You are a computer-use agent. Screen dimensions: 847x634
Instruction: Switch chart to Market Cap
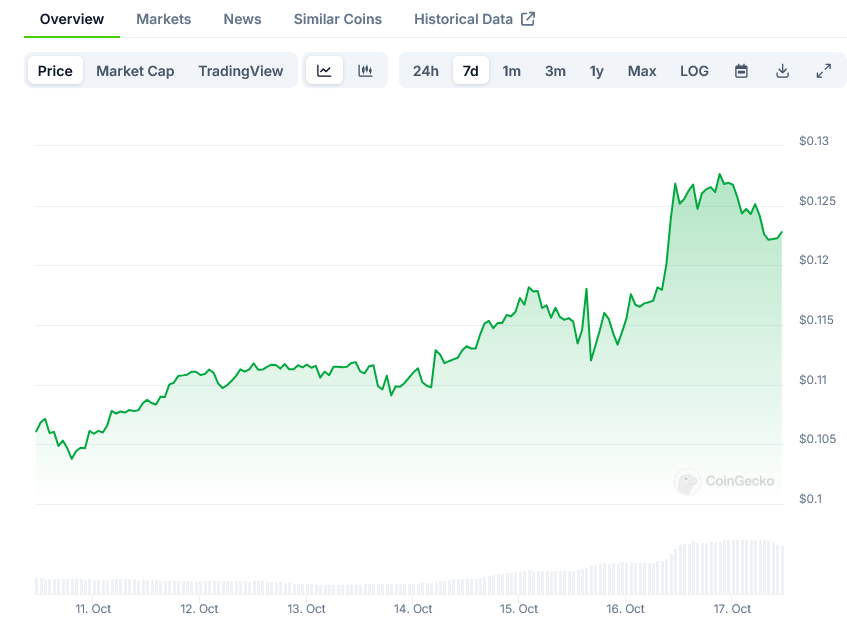tap(135, 71)
